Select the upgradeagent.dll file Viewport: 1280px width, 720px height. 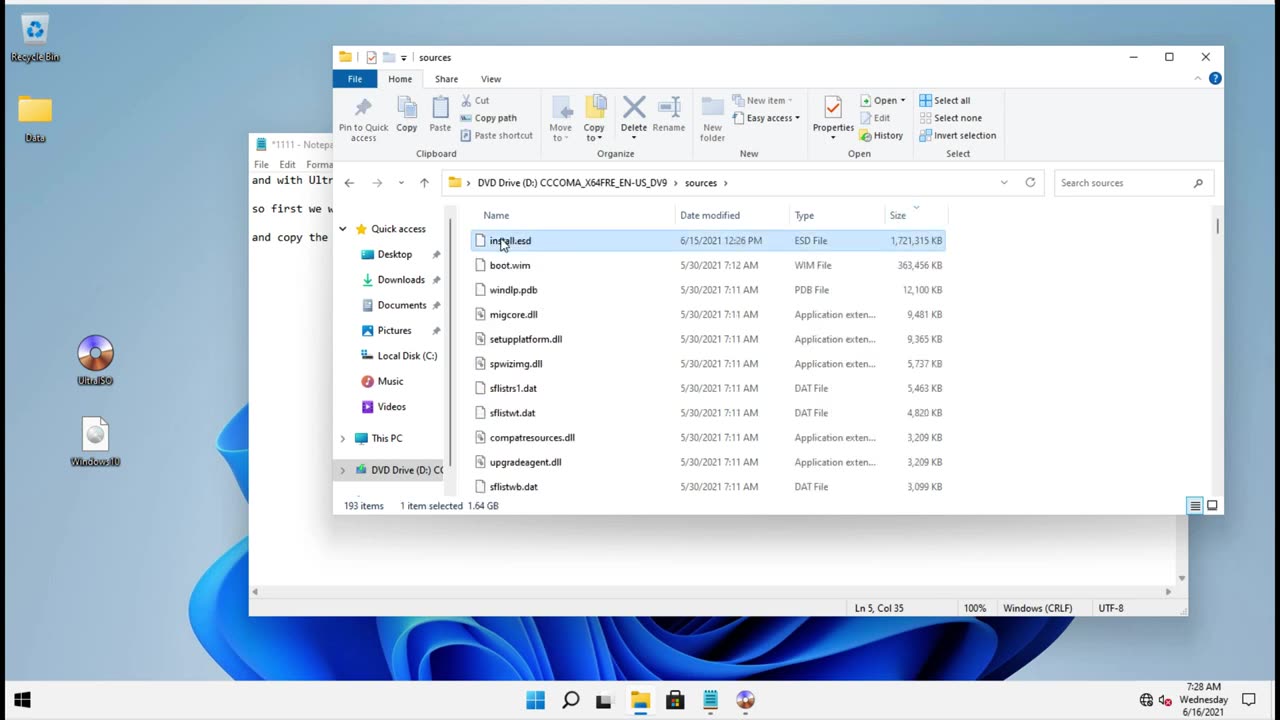(x=708, y=462)
